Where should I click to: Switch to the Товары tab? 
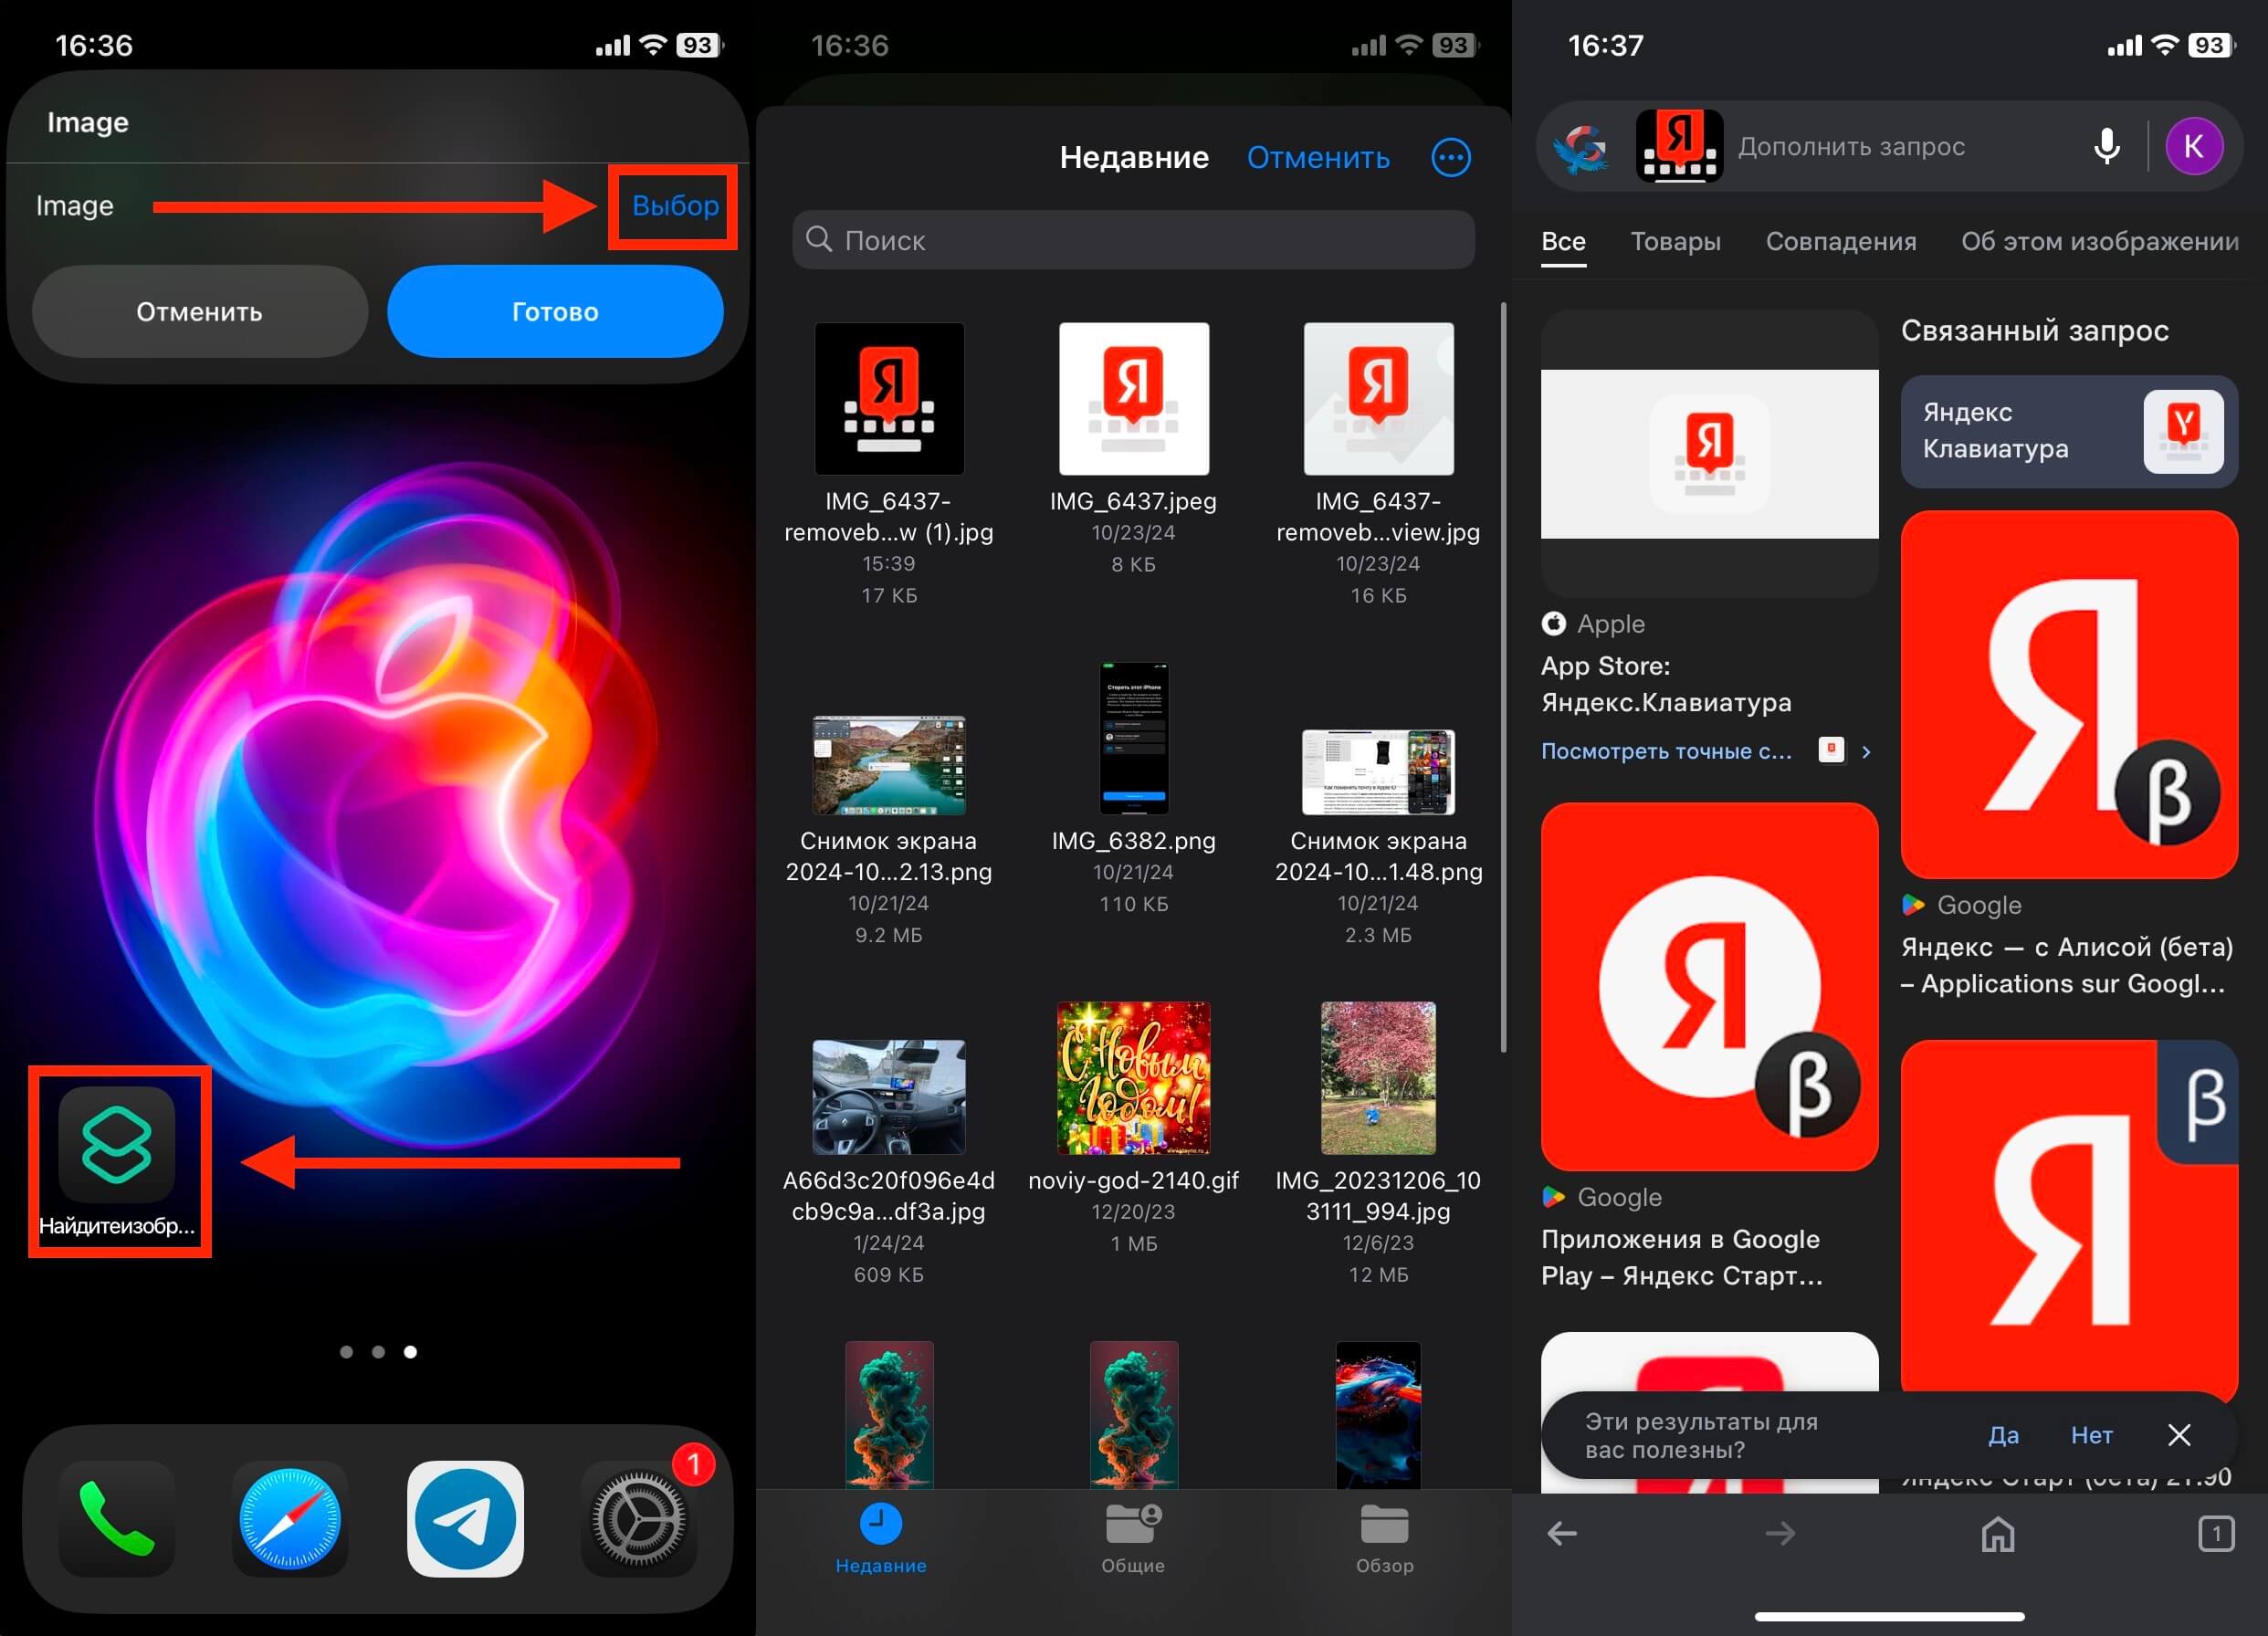[x=1675, y=241]
